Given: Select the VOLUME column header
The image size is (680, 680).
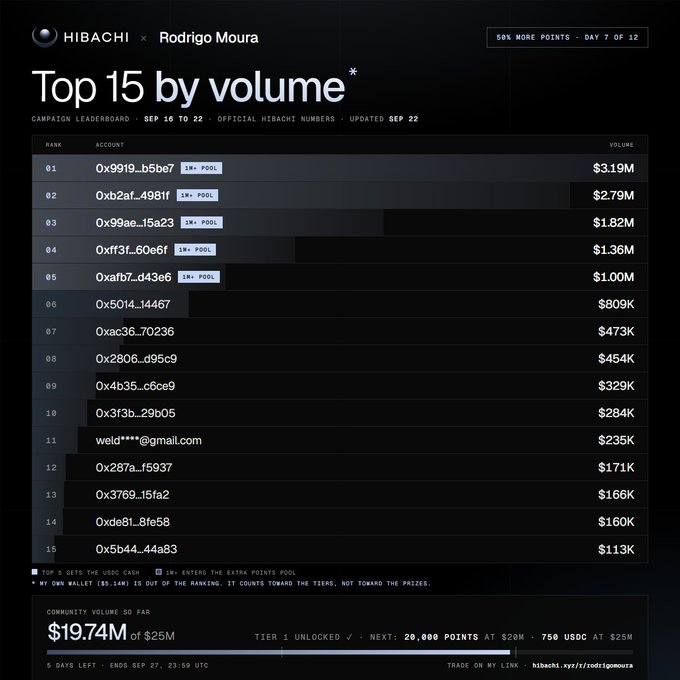Looking at the screenshot, I should click(x=621, y=145).
